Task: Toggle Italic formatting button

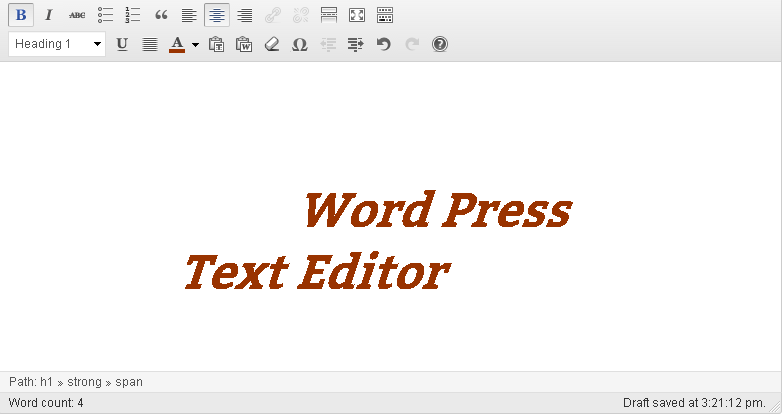Action: point(48,15)
